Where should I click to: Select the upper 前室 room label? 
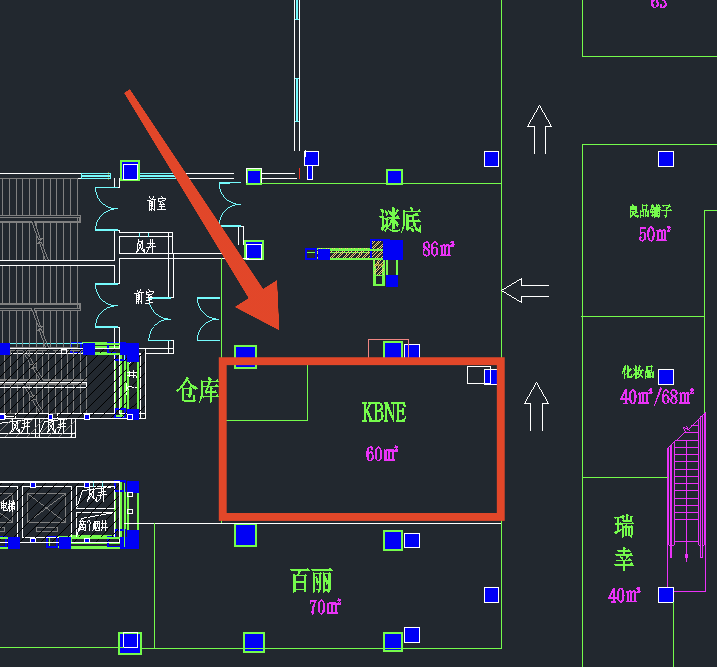(x=156, y=204)
